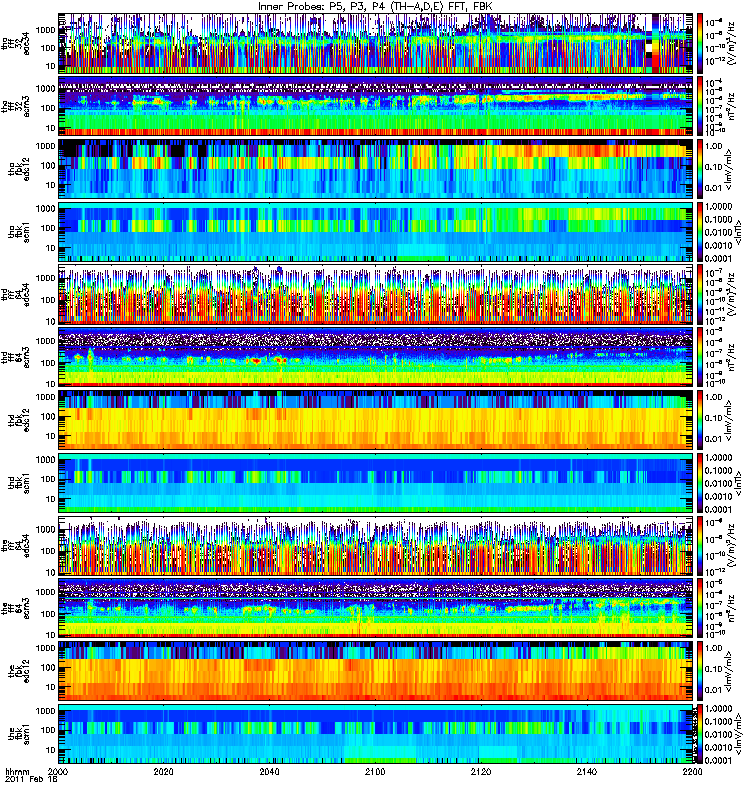Screen dimensions: 750x800
Task: Click the "hhmm" axis unit label
Action: tap(16, 772)
